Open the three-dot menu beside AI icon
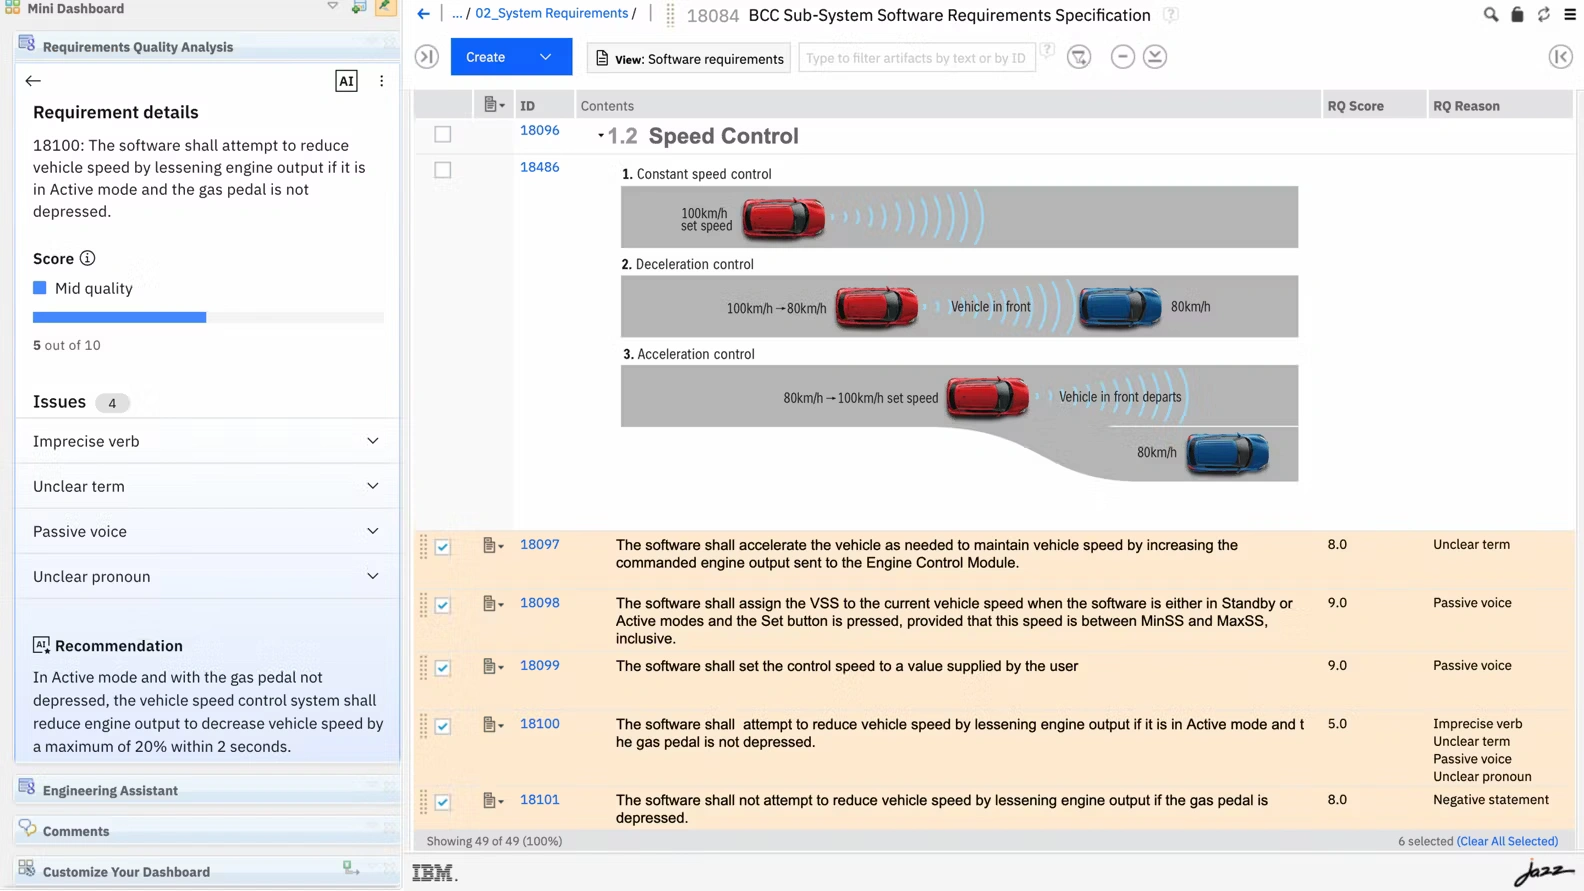1584x891 pixels. [x=381, y=81]
